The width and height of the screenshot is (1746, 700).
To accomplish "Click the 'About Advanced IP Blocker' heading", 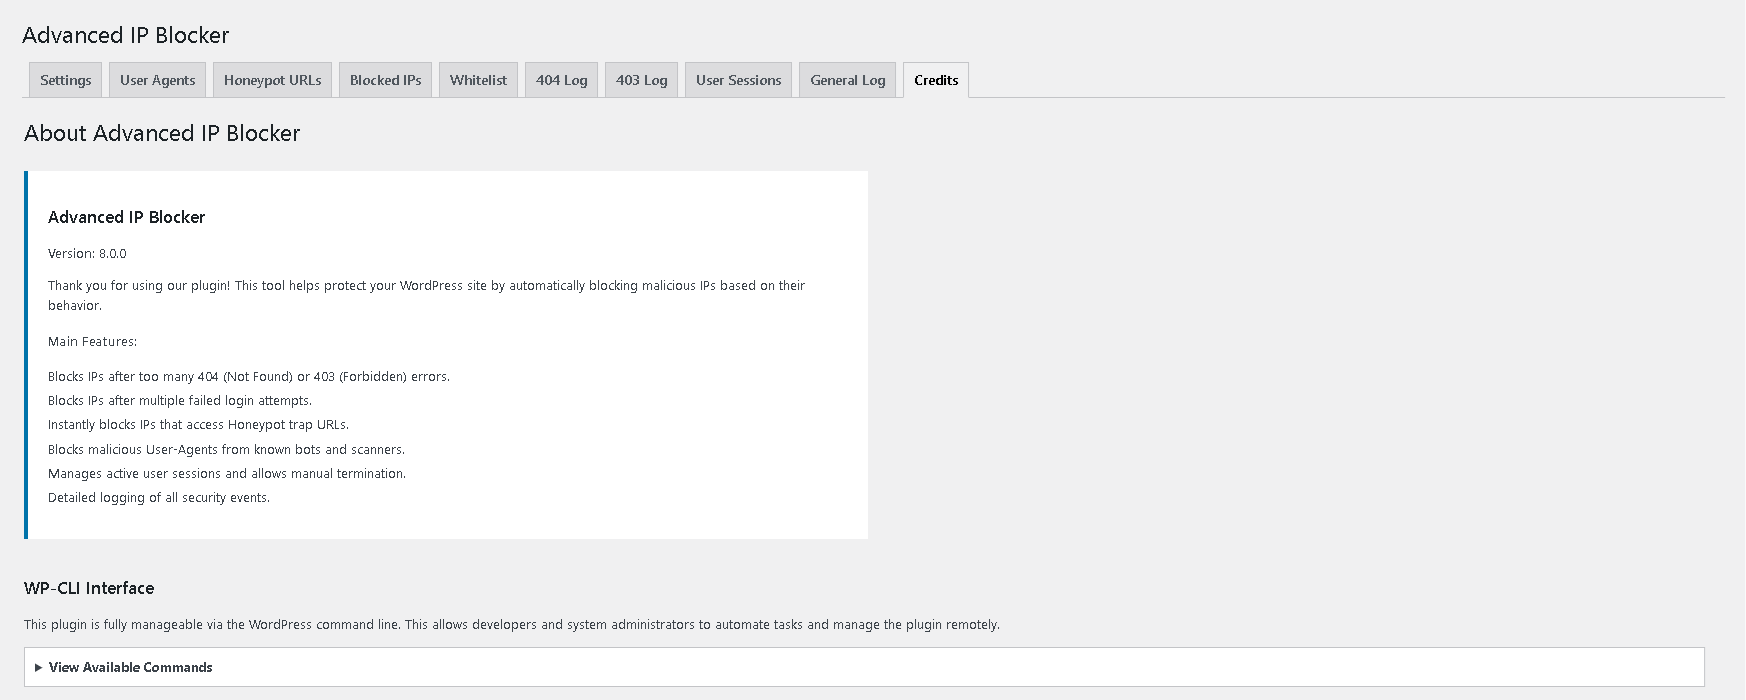I will 162,133.
